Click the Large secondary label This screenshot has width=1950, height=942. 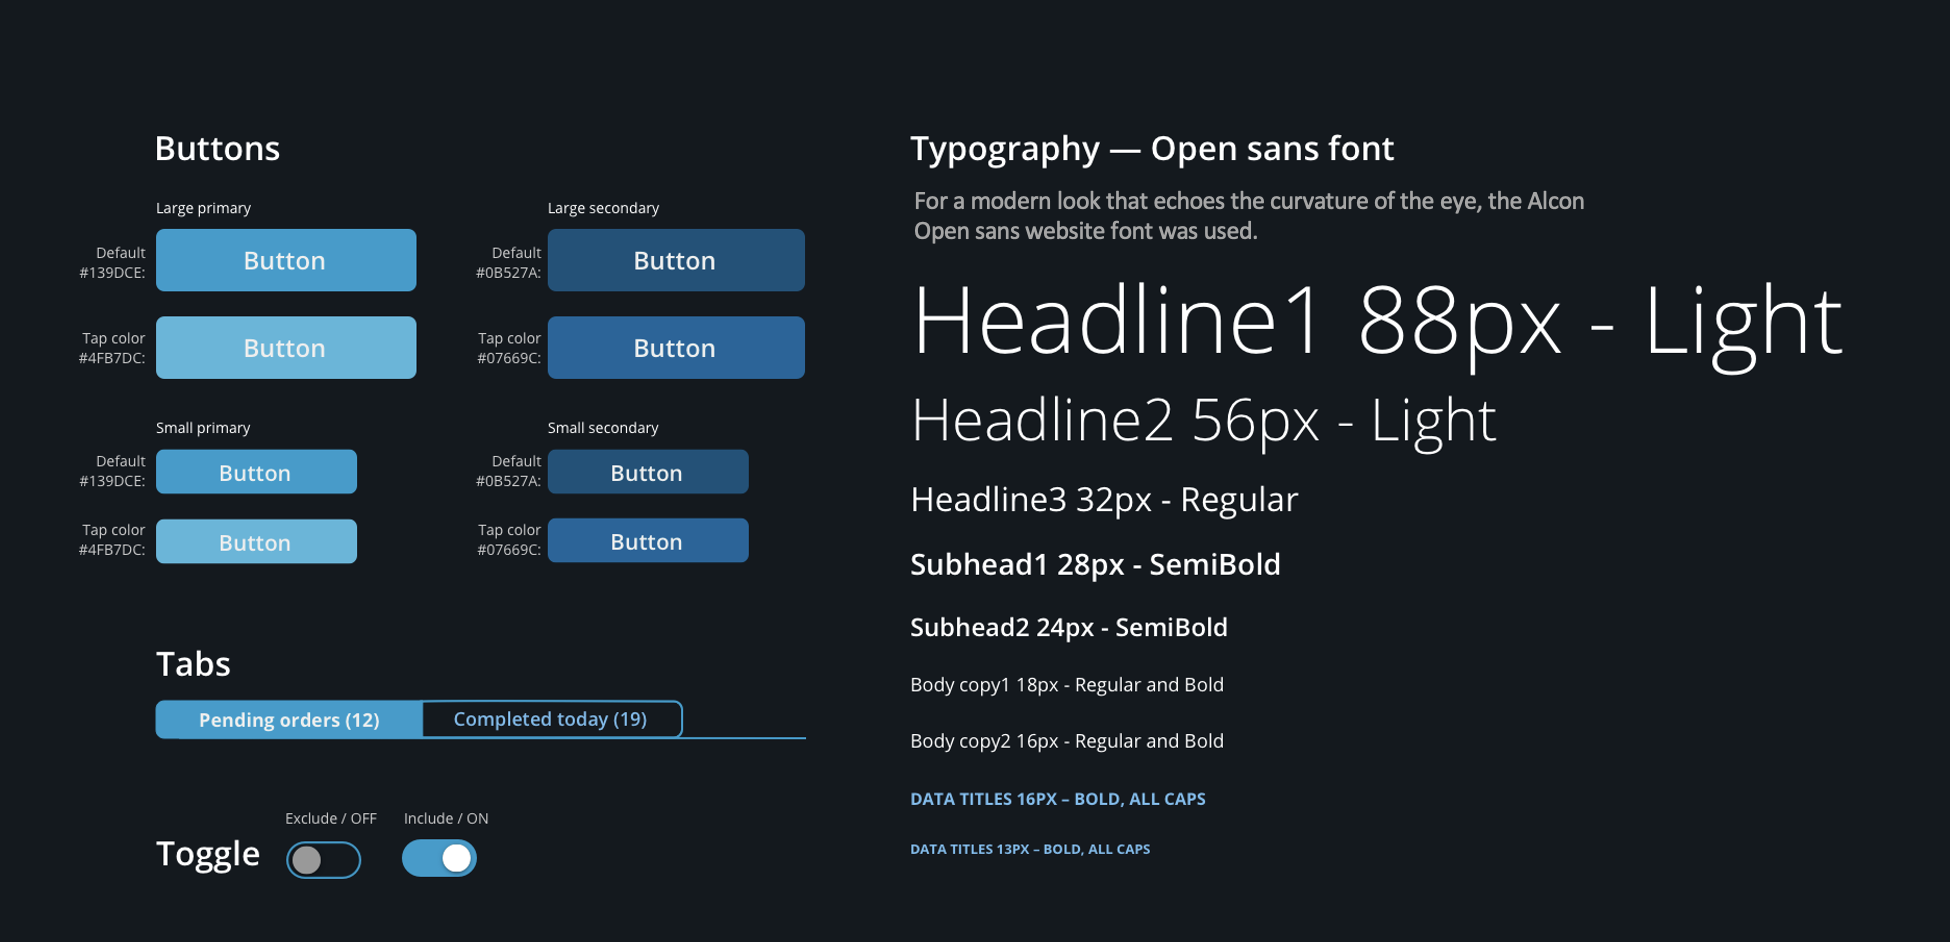(x=603, y=208)
